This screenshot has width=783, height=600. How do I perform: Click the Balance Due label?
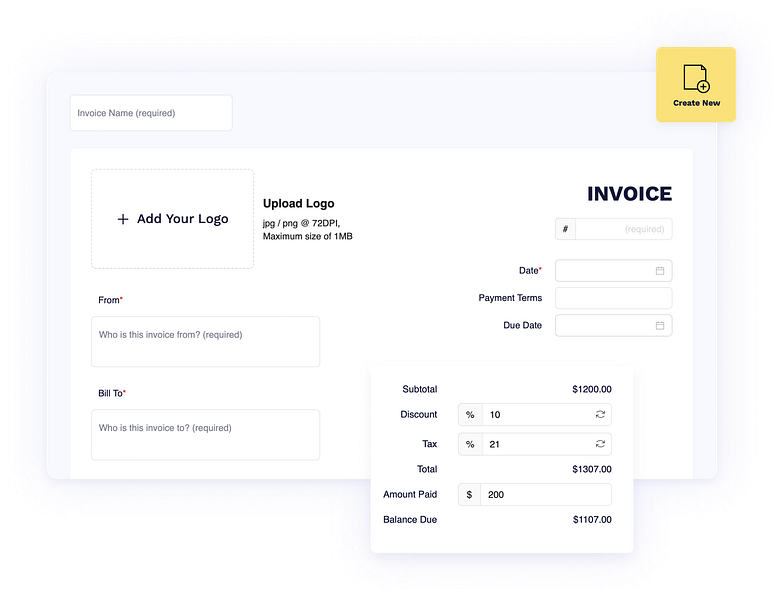[x=410, y=520]
